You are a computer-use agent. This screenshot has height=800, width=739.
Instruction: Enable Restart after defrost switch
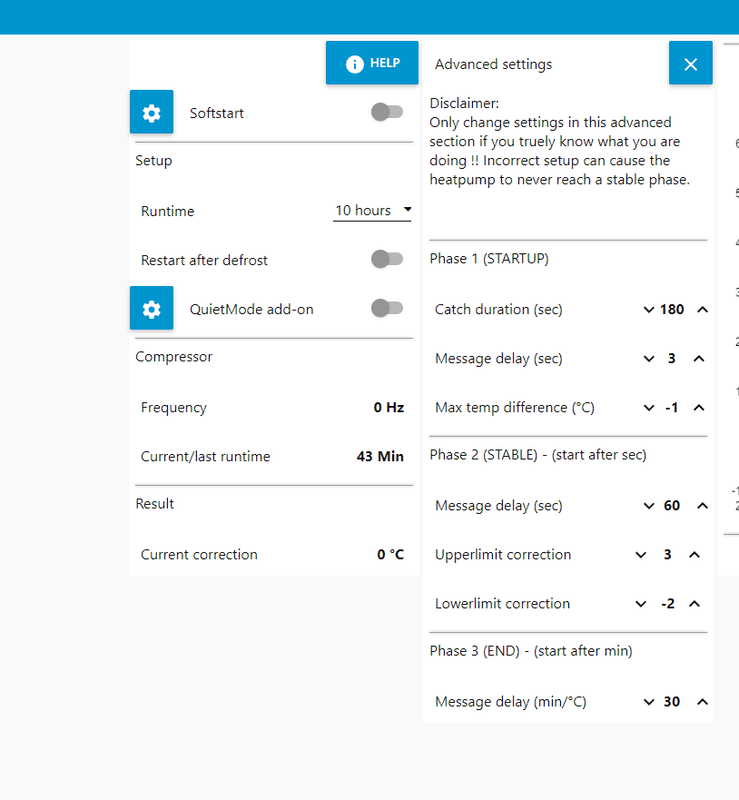tap(387, 259)
